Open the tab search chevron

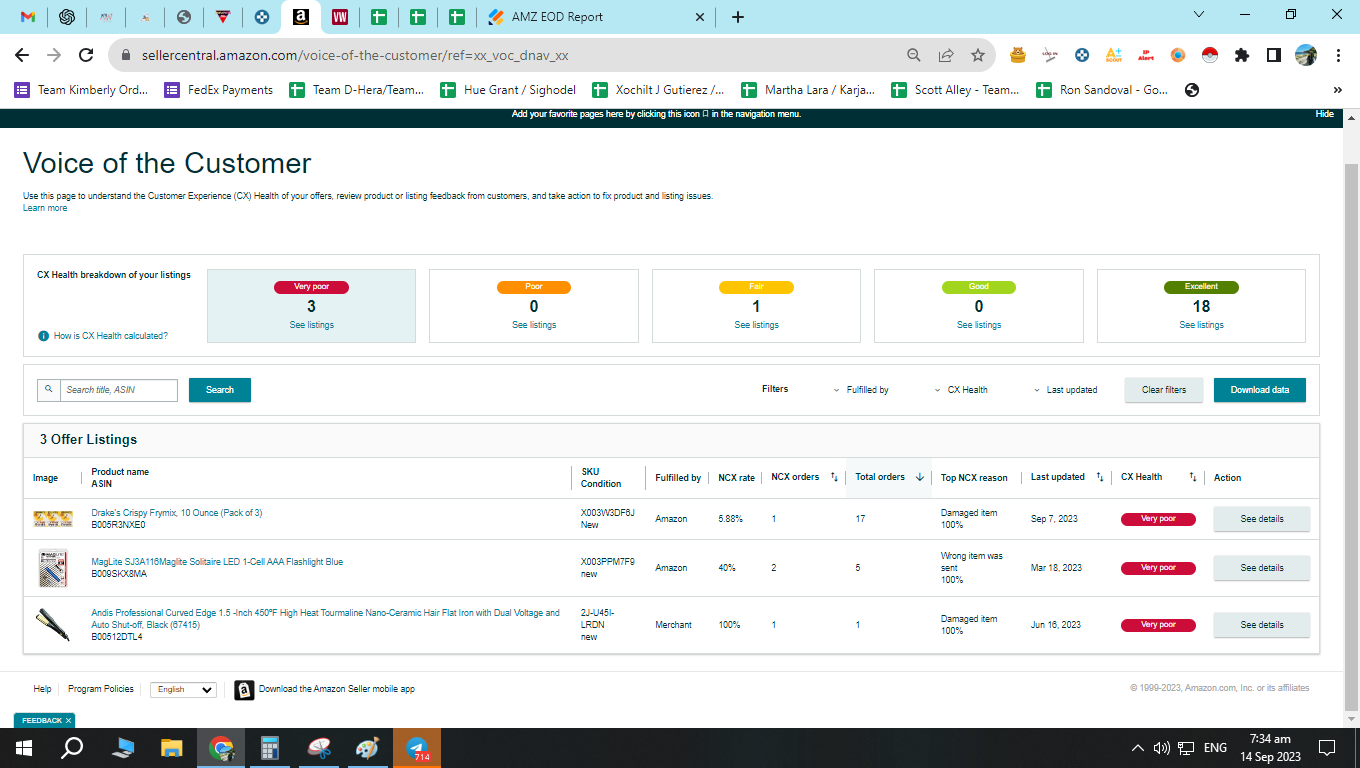1199,15
